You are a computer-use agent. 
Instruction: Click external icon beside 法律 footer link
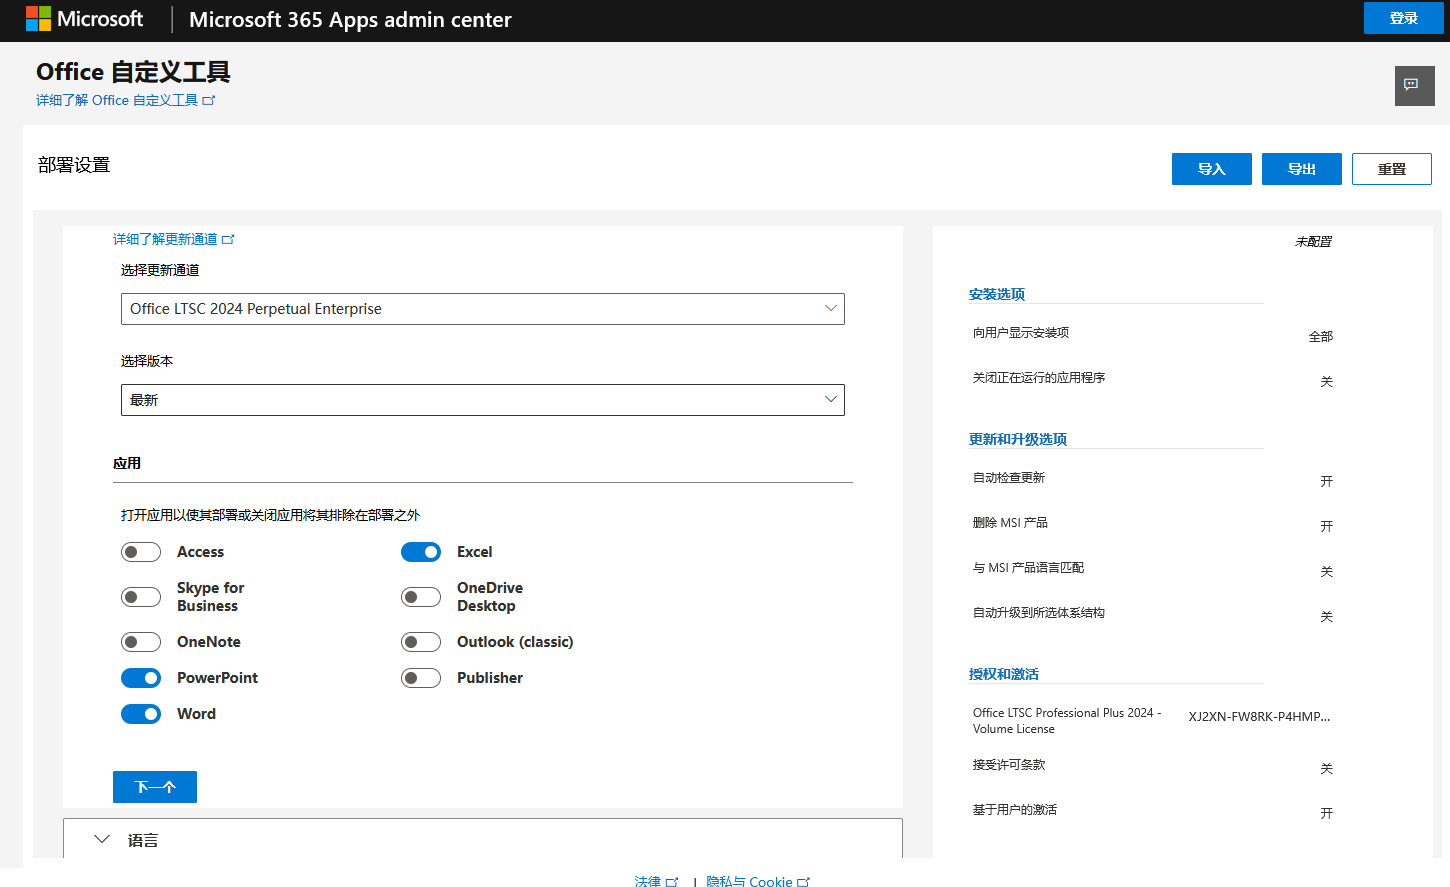[672, 882]
